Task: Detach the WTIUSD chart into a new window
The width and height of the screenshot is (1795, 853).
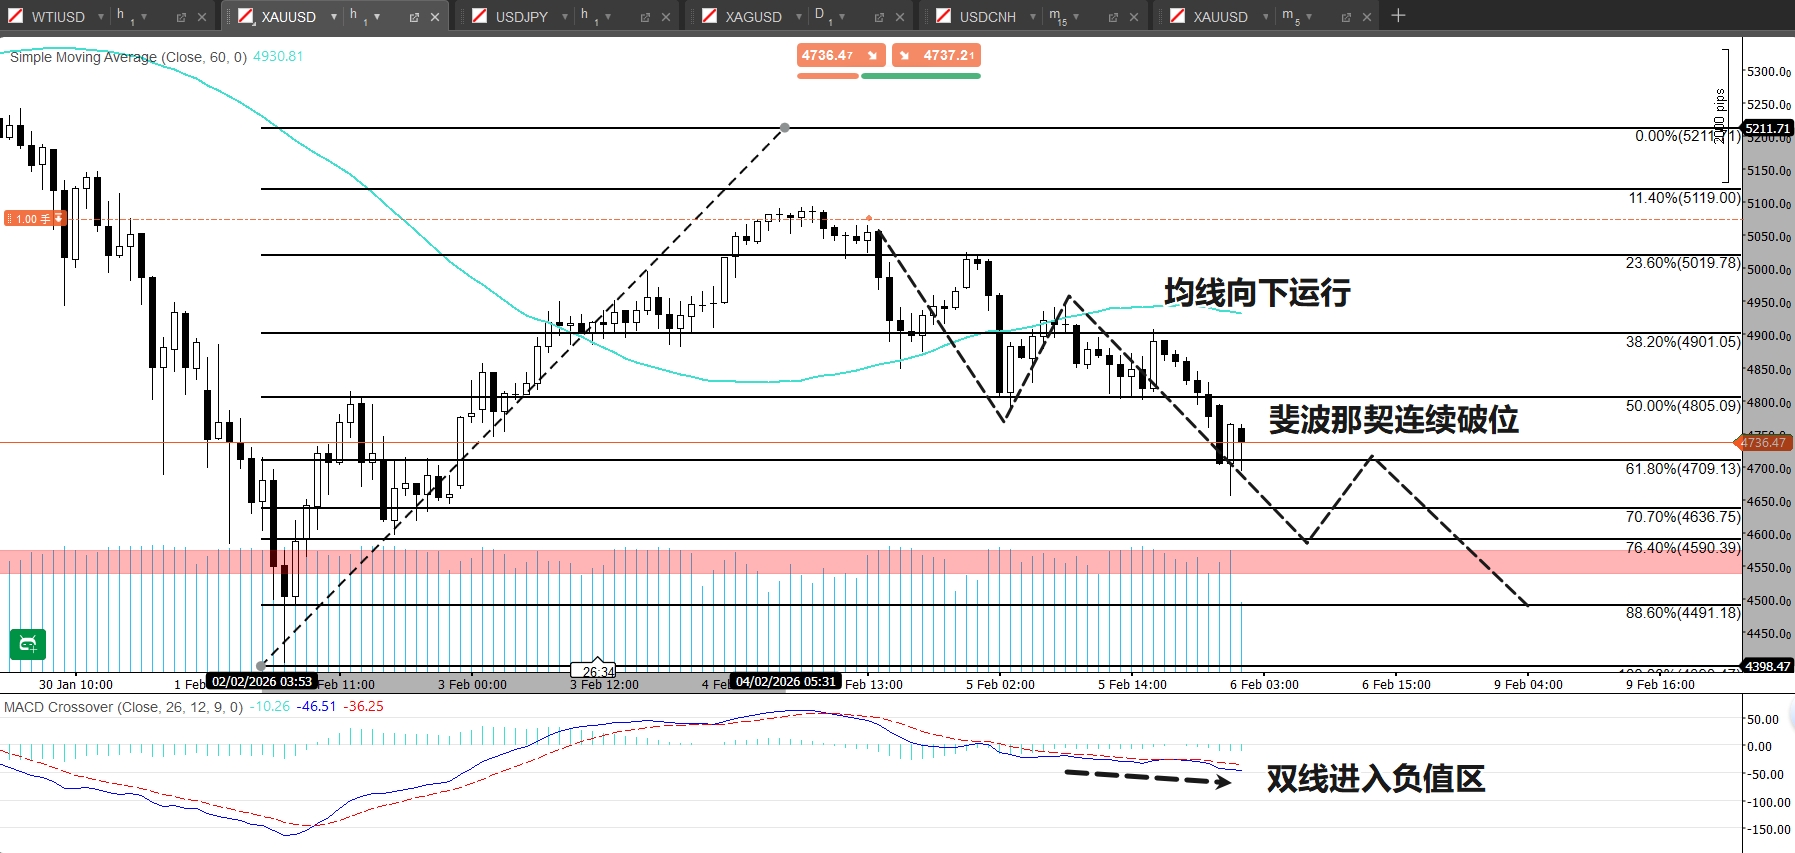Action: tap(181, 17)
